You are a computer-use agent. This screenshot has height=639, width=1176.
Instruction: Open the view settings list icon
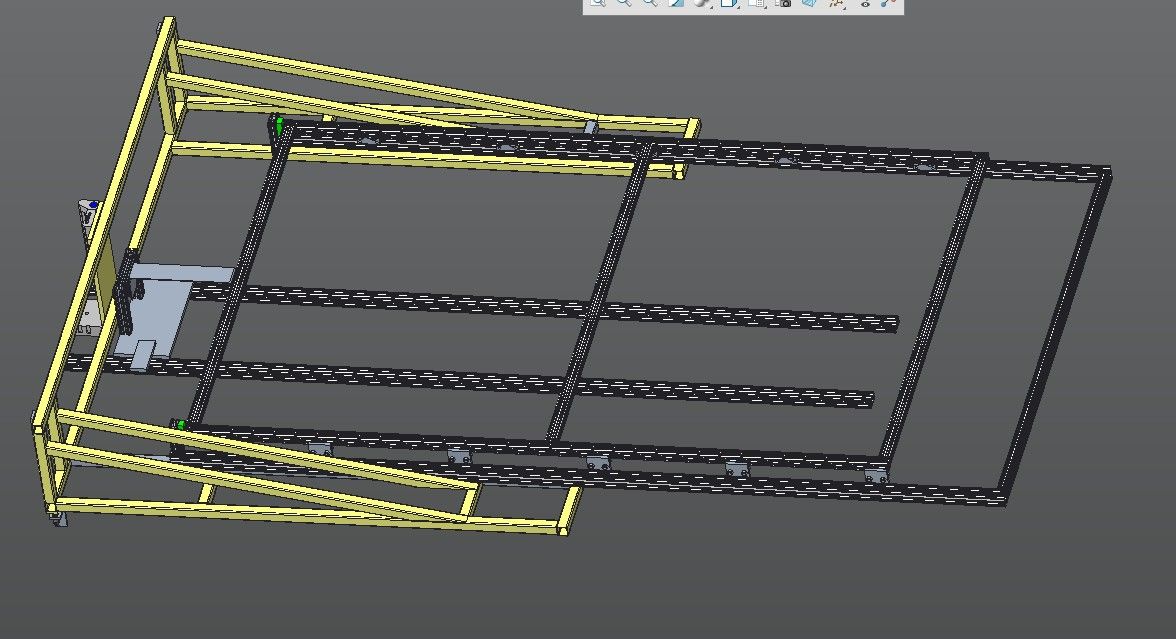tap(757, 4)
